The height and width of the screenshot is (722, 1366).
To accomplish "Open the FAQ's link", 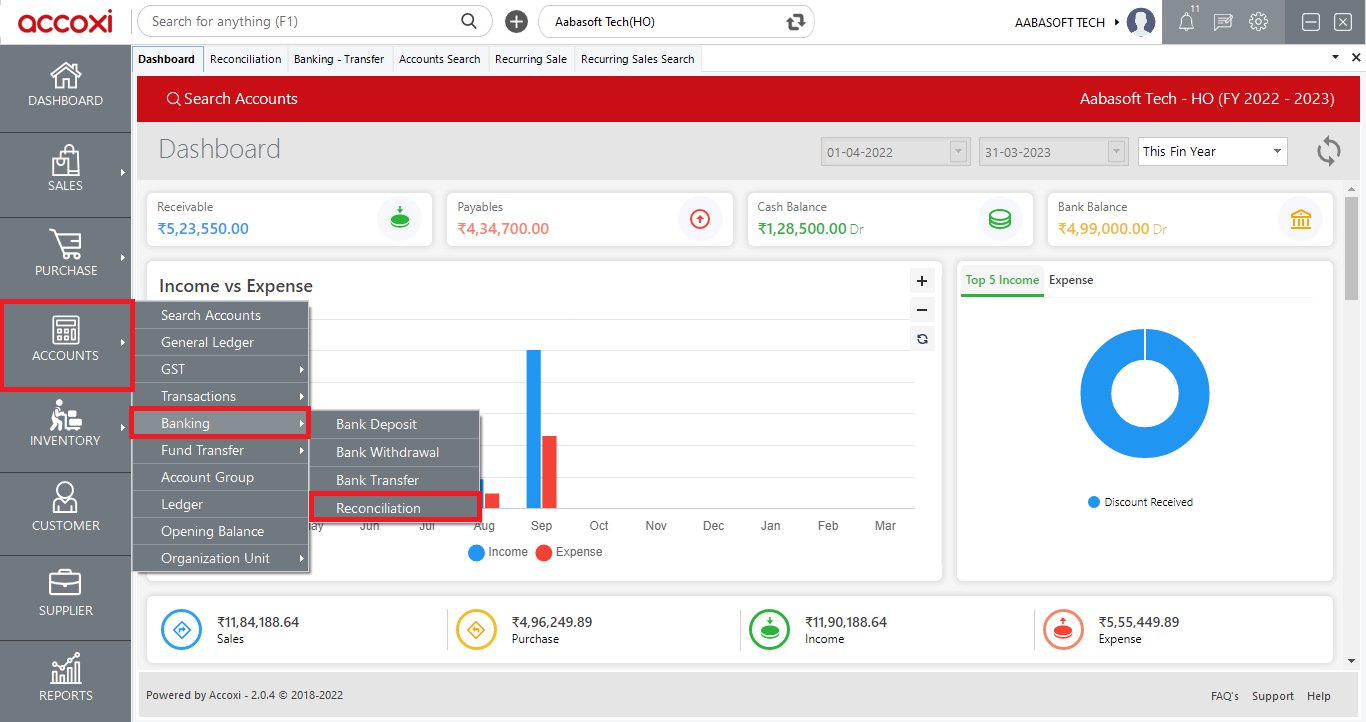I will click(x=1225, y=696).
